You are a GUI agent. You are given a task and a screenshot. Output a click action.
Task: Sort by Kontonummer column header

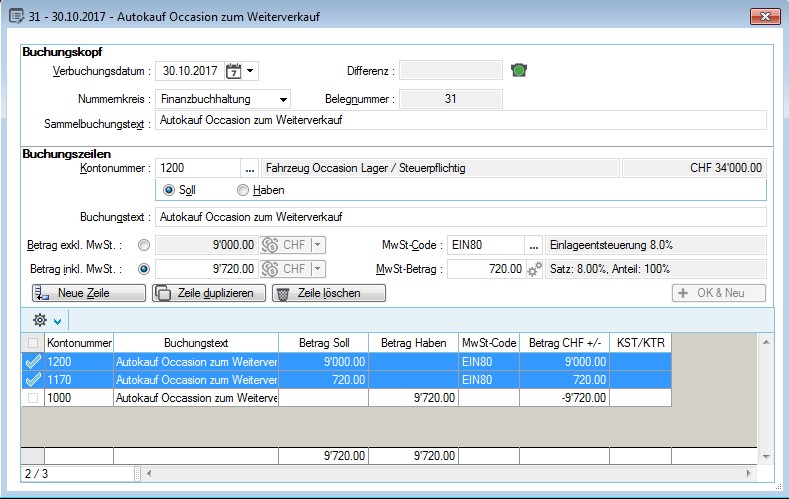tap(79, 343)
